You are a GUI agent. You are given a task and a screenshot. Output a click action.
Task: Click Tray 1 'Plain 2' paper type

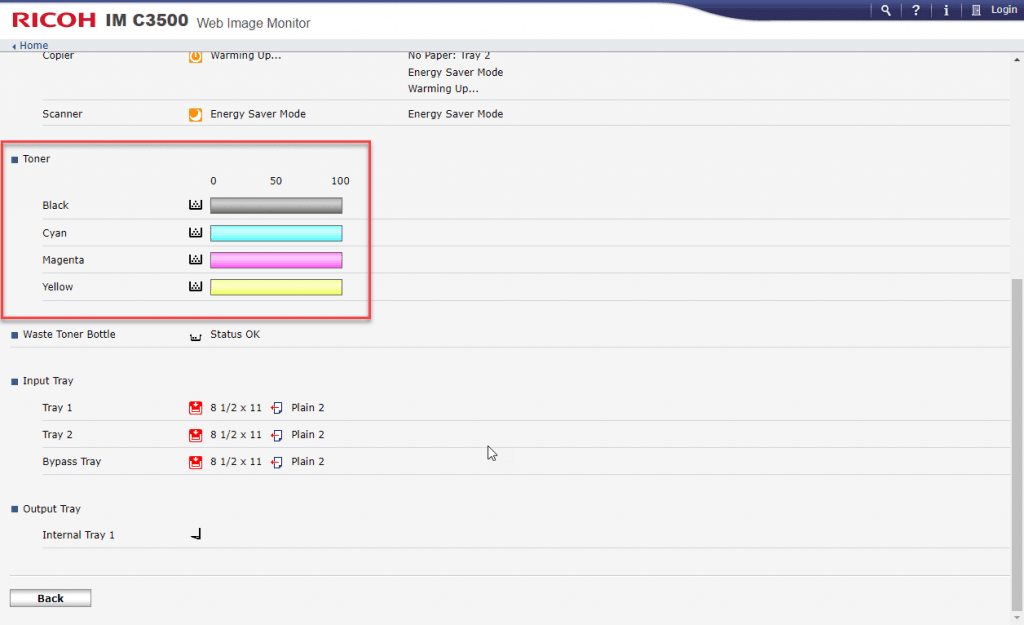[x=308, y=408]
